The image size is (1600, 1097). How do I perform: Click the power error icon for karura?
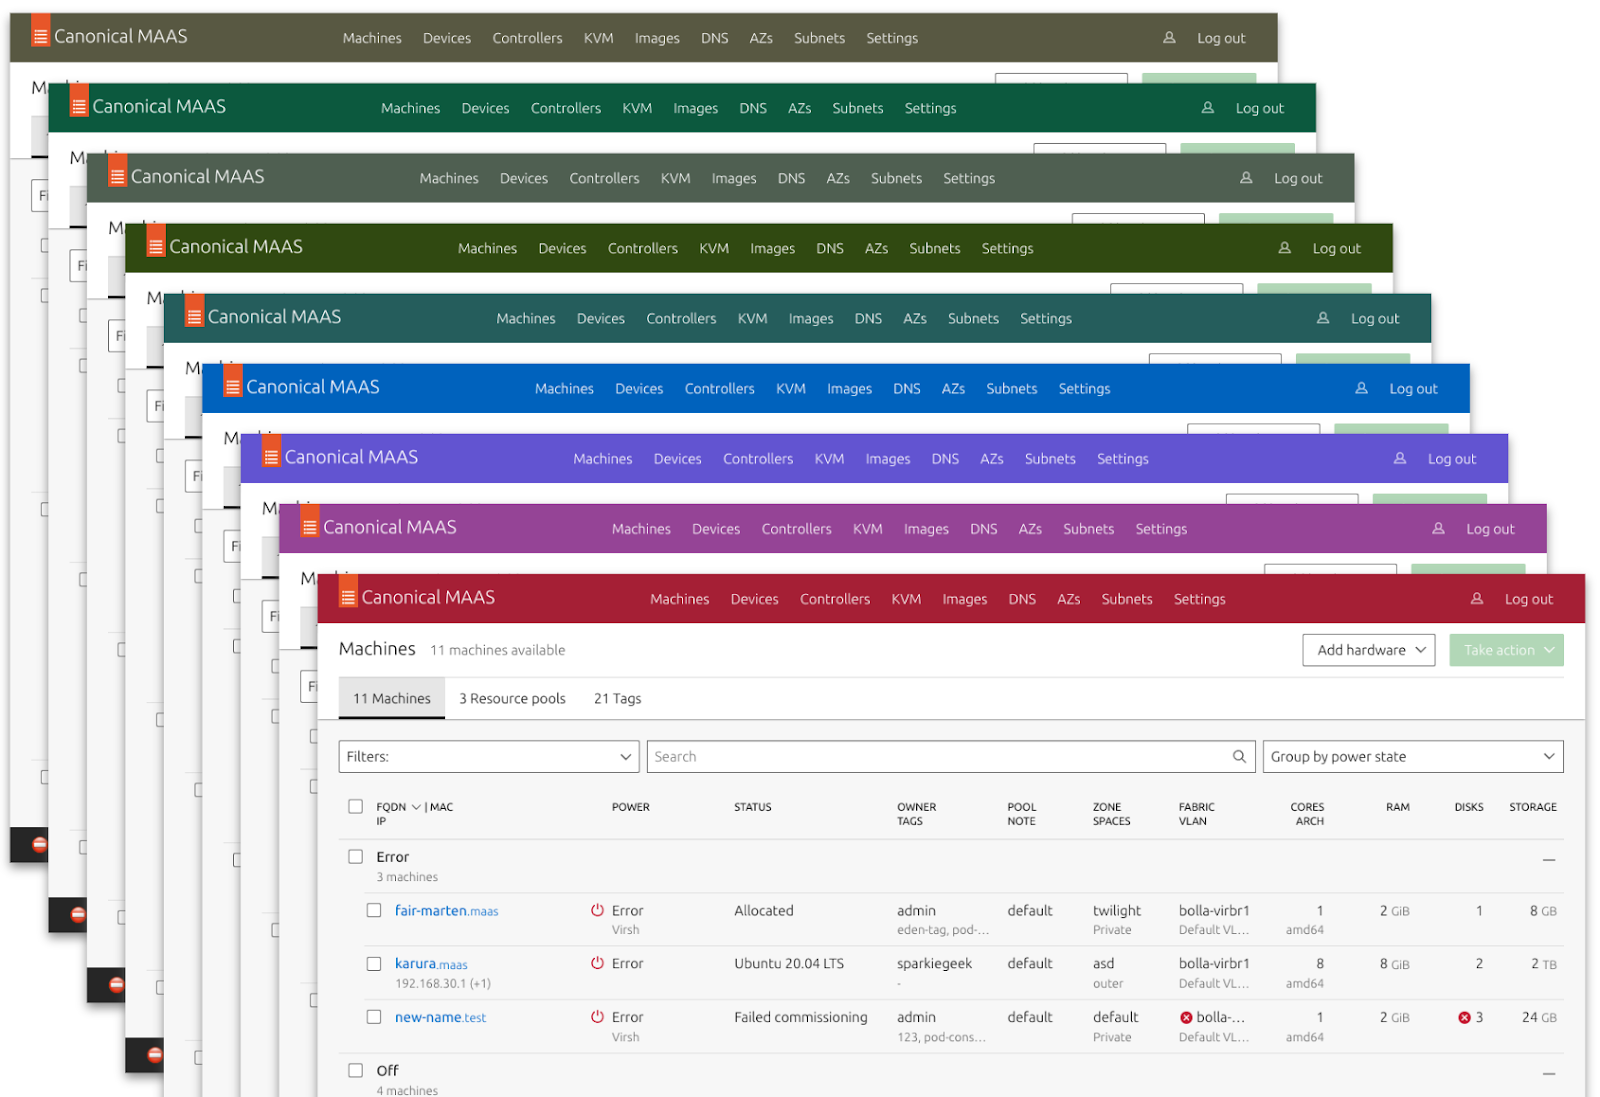(x=598, y=963)
